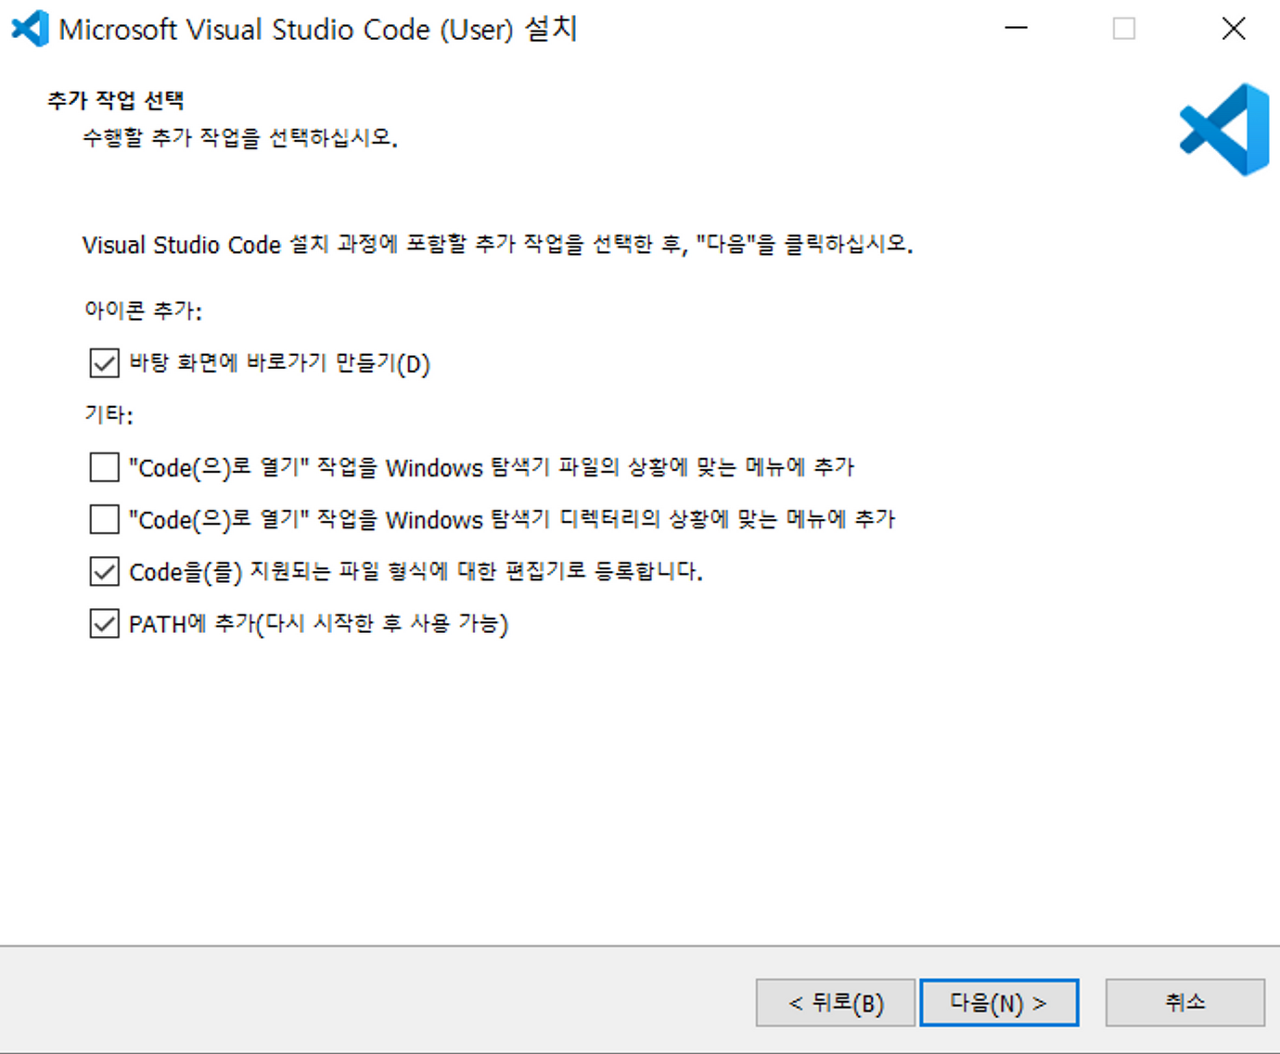The height and width of the screenshot is (1054, 1280).
Task: Click the Microsoft Visual Studio Code (User) 설치 title
Action: click(318, 29)
